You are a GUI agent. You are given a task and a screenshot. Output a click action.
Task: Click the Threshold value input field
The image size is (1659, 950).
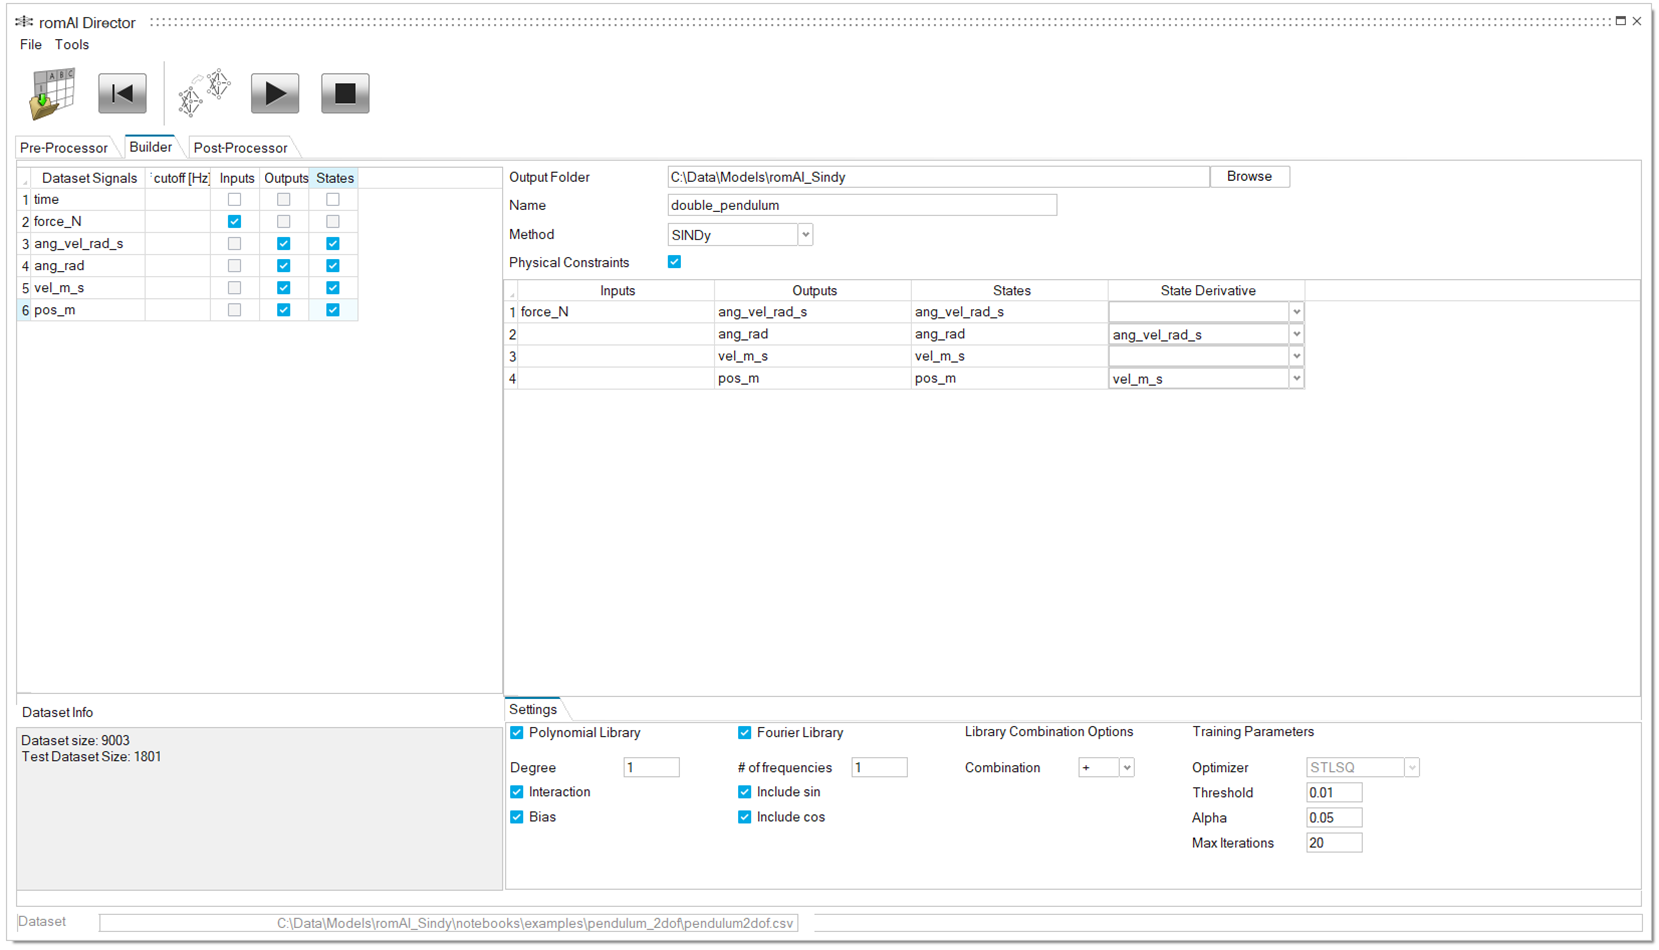click(1333, 793)
